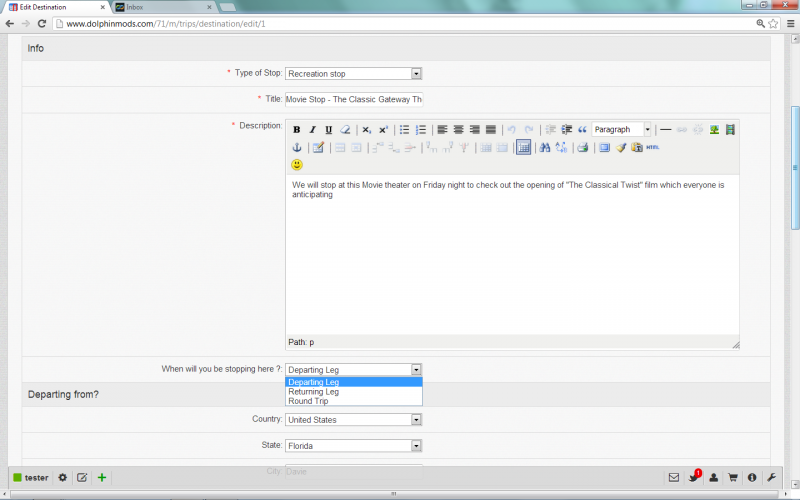Insert an emoticon with the smiley icon
The image size is (800, 500).
(297, 165)
